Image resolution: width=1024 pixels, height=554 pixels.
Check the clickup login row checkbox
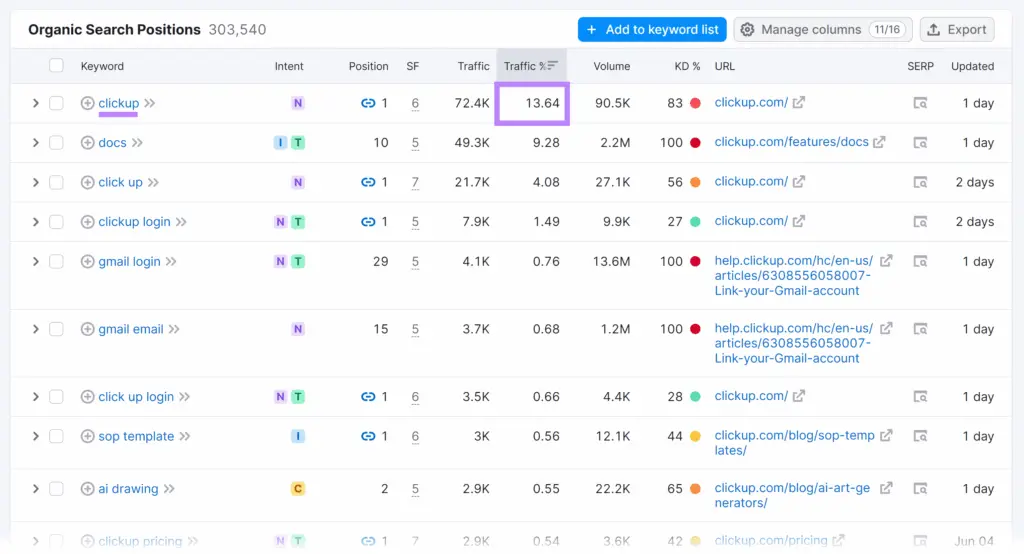(56, 222)
